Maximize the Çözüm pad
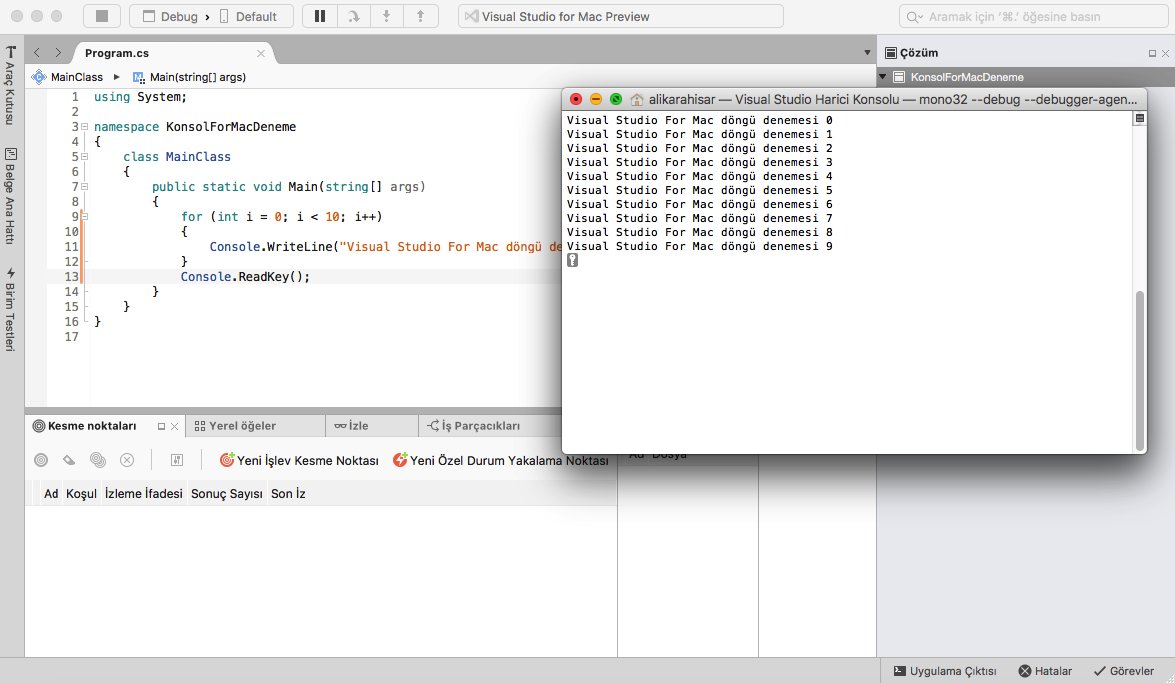This screenshot has width=1175, height=683. 1153,53
